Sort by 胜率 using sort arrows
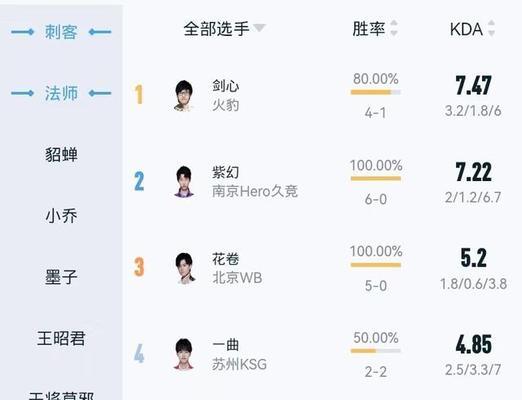The image size is (522, 400). pos(394,28)
